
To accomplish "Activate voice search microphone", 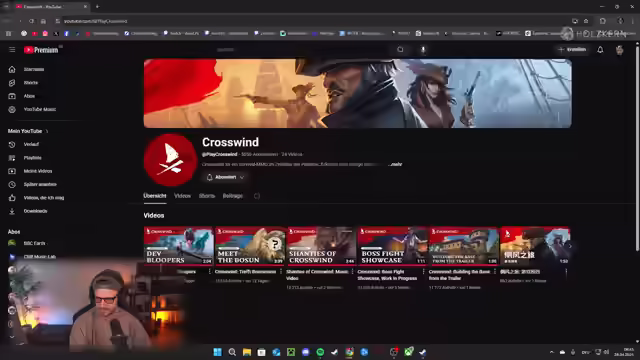I will click(x=423, y=50).
